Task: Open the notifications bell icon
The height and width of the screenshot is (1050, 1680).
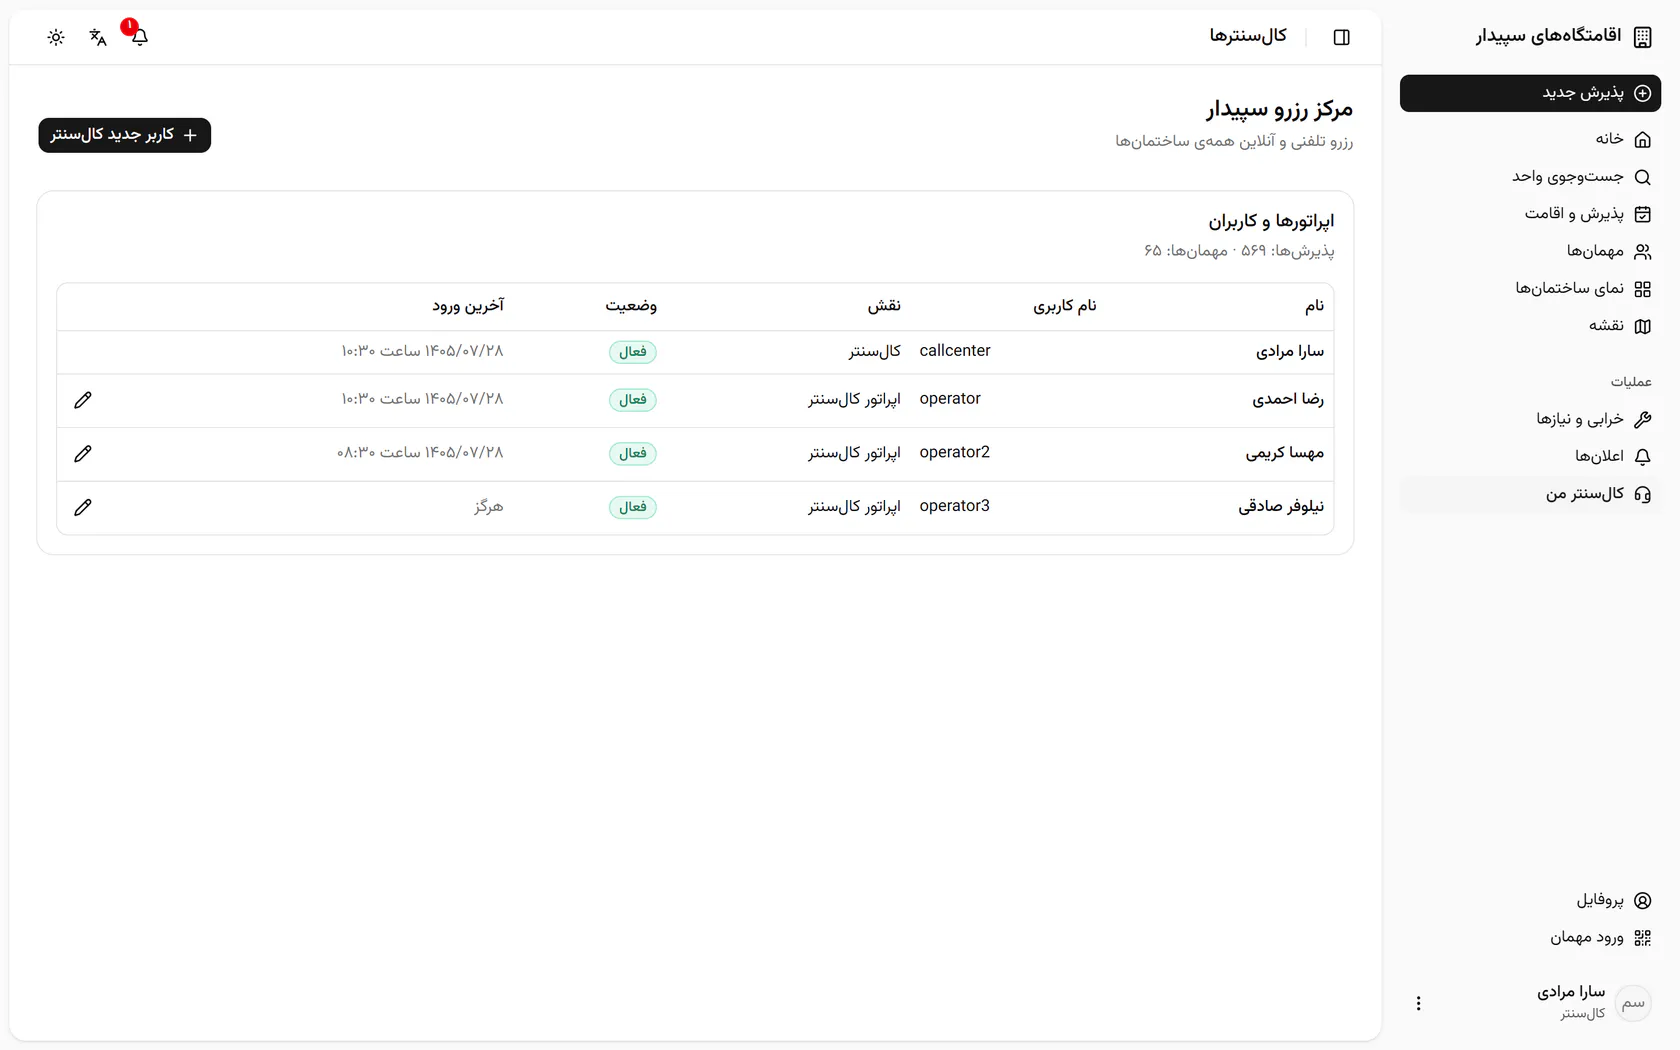Action: point(139,37)
